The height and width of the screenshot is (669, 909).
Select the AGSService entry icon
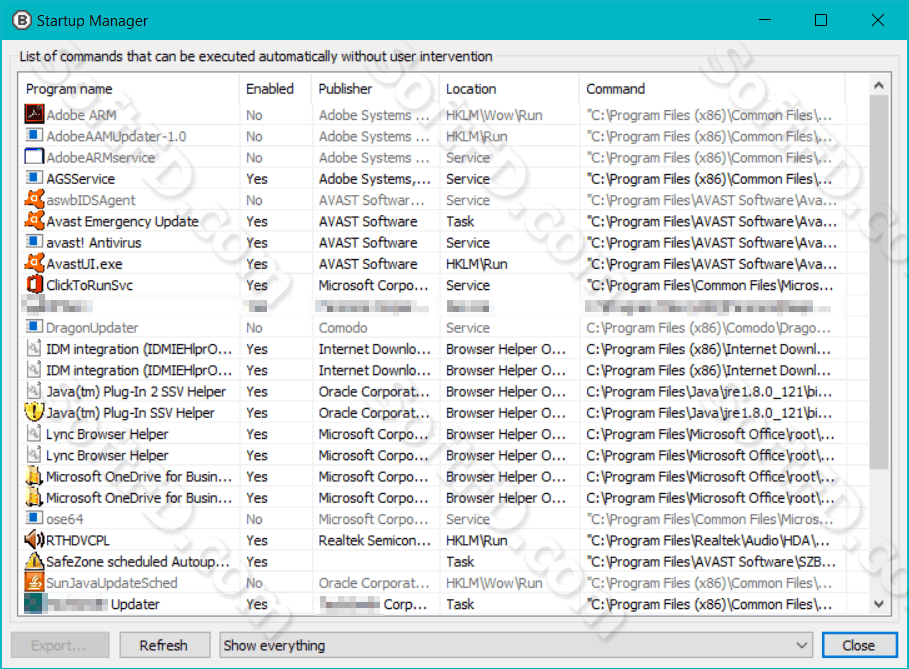click(x=34, y=178)
